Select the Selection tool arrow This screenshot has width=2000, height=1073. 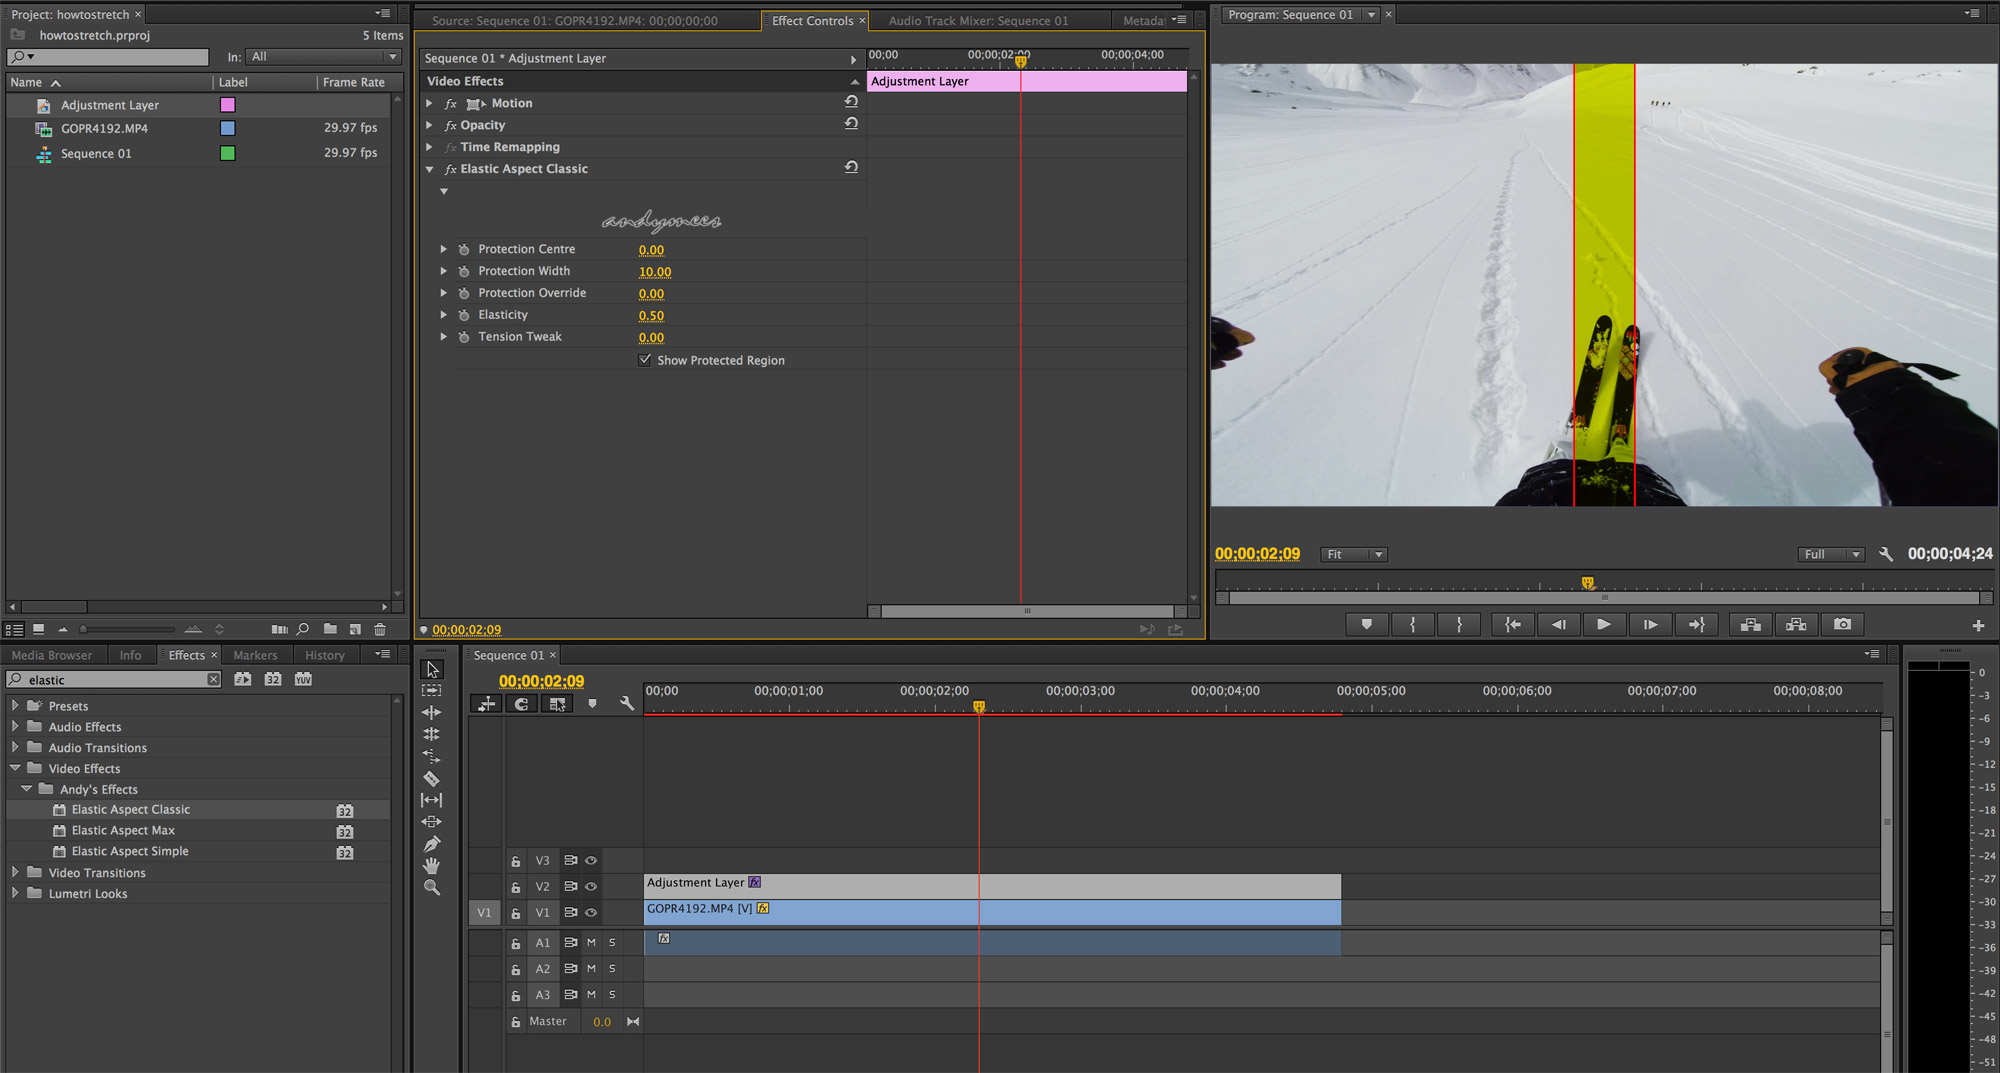click(432, 669)
